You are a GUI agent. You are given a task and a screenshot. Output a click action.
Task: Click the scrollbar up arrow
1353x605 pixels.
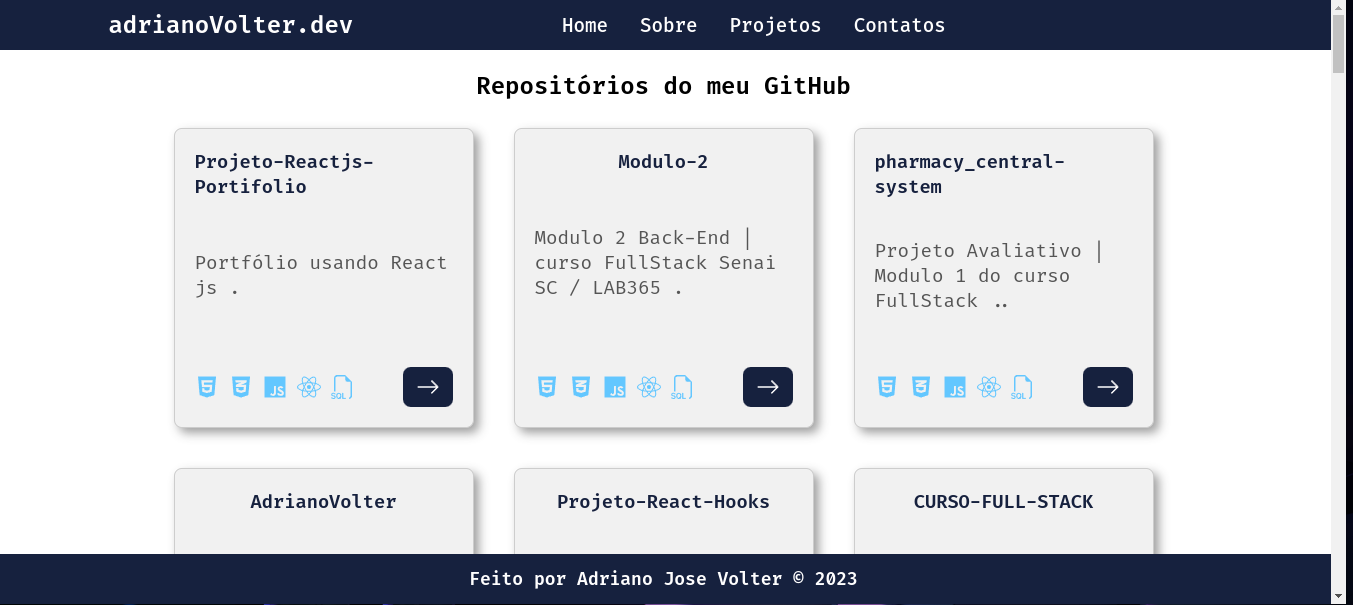click(1339, 7)
